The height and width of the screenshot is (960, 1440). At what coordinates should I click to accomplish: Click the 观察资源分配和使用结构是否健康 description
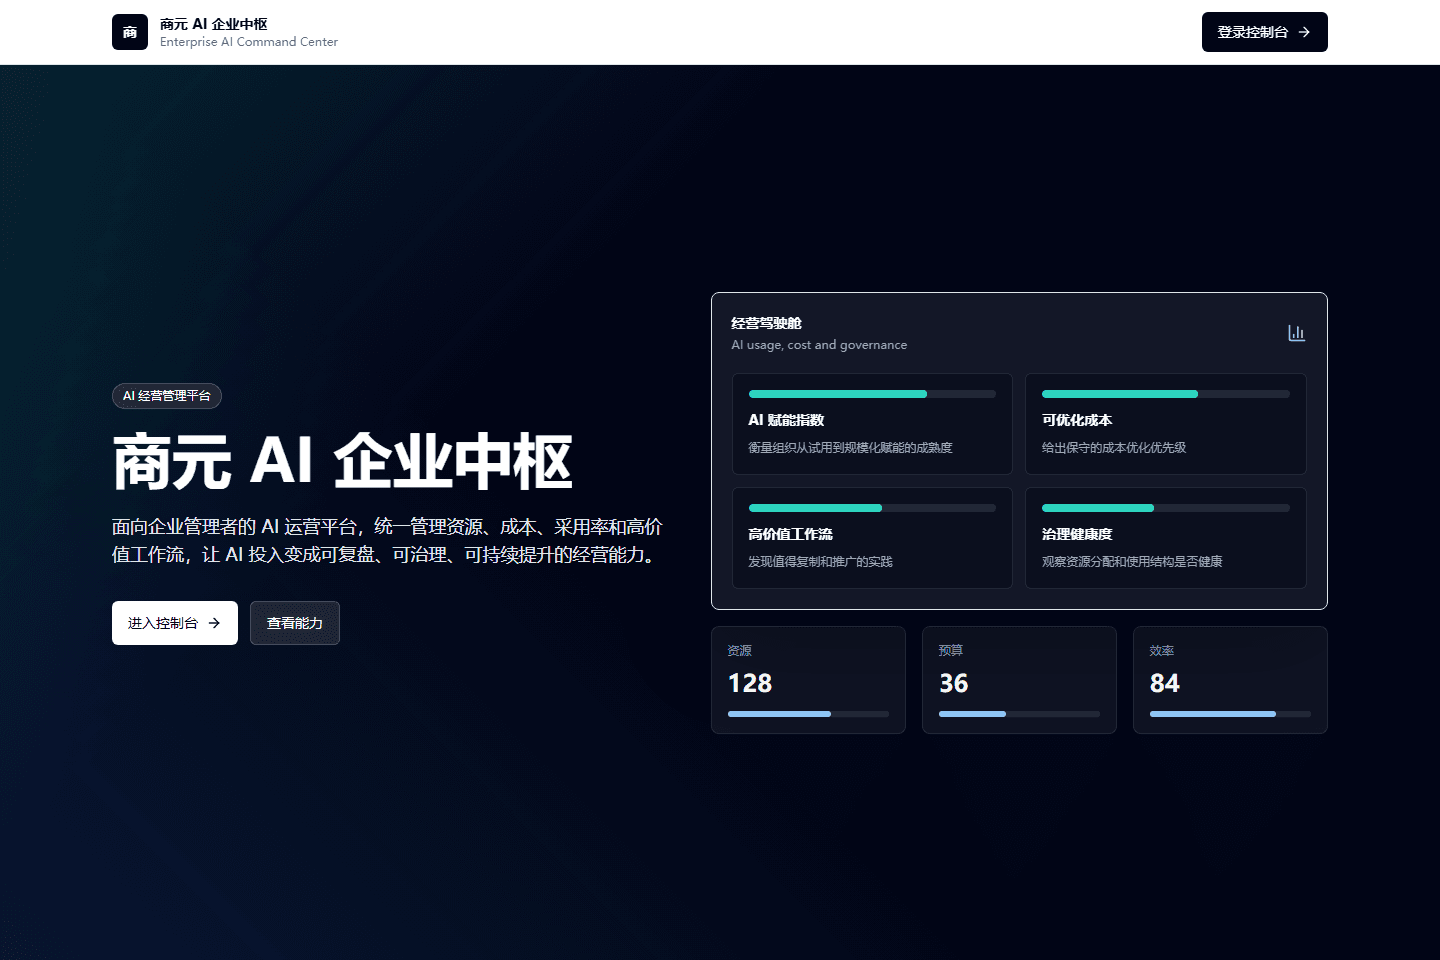(x=1132, y=562)
